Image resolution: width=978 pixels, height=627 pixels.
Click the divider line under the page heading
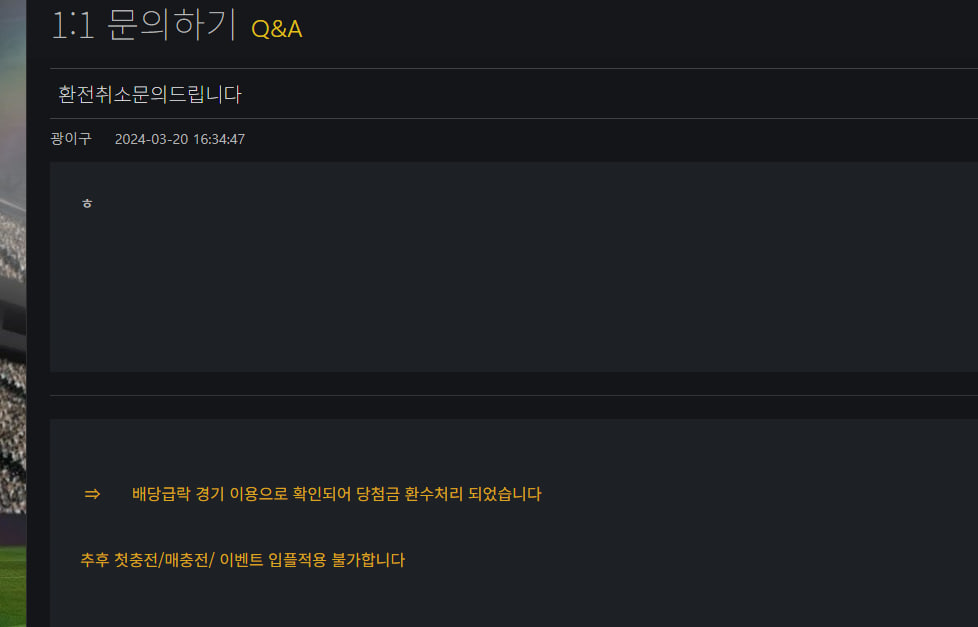click(500, 68)
